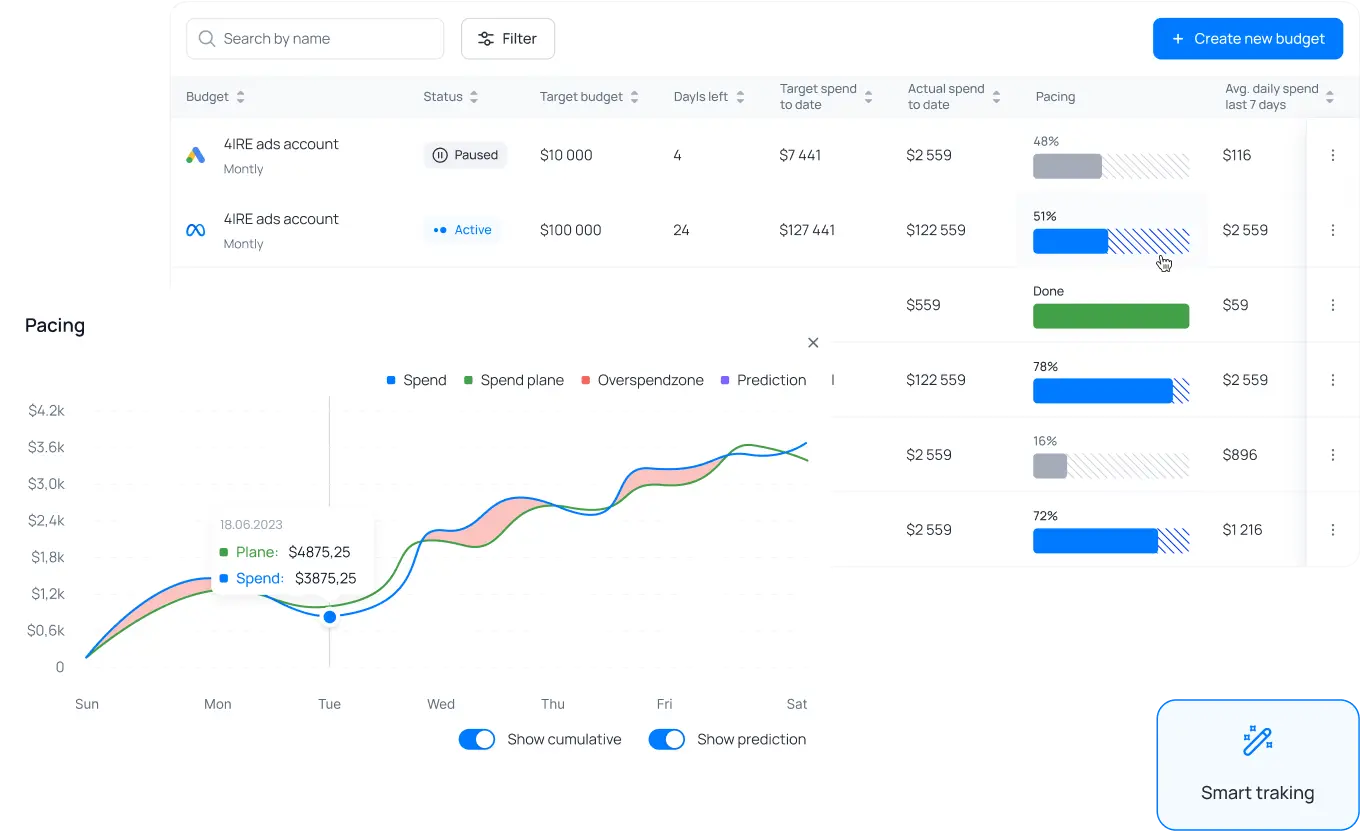Click the $7 441 target spend cell

tap(801, 155)
